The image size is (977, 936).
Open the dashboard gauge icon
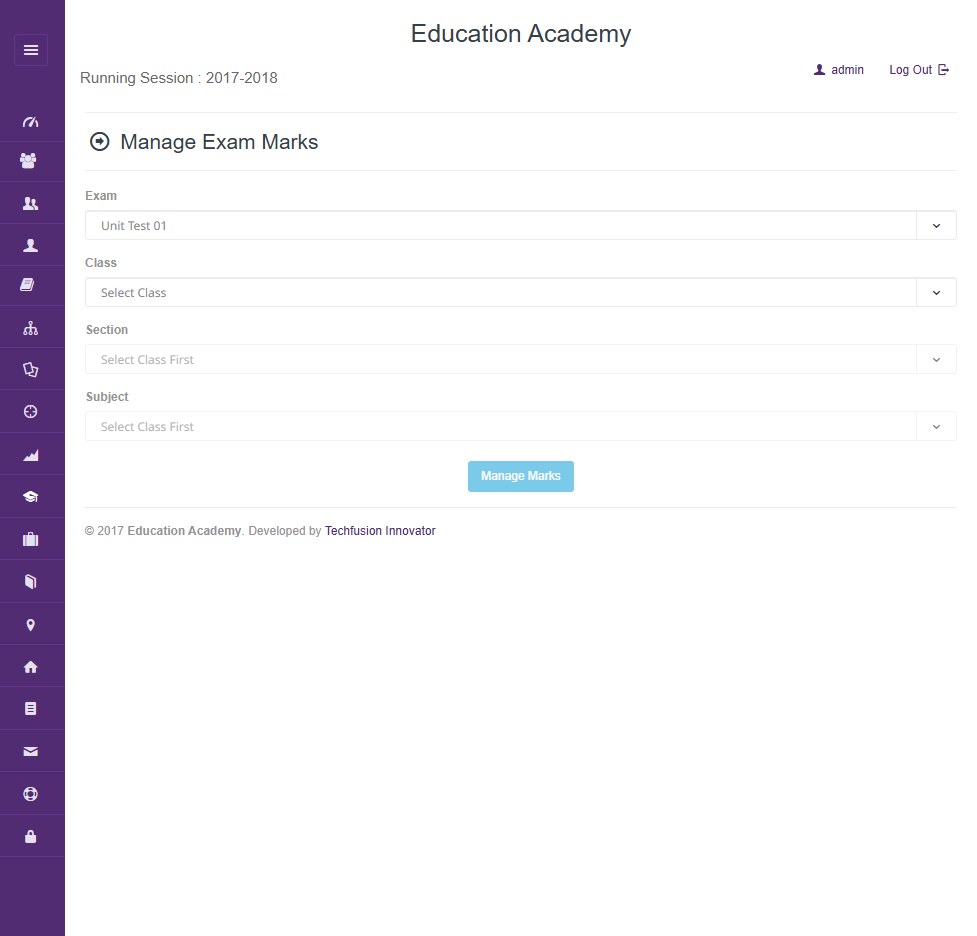pos(31,122)
